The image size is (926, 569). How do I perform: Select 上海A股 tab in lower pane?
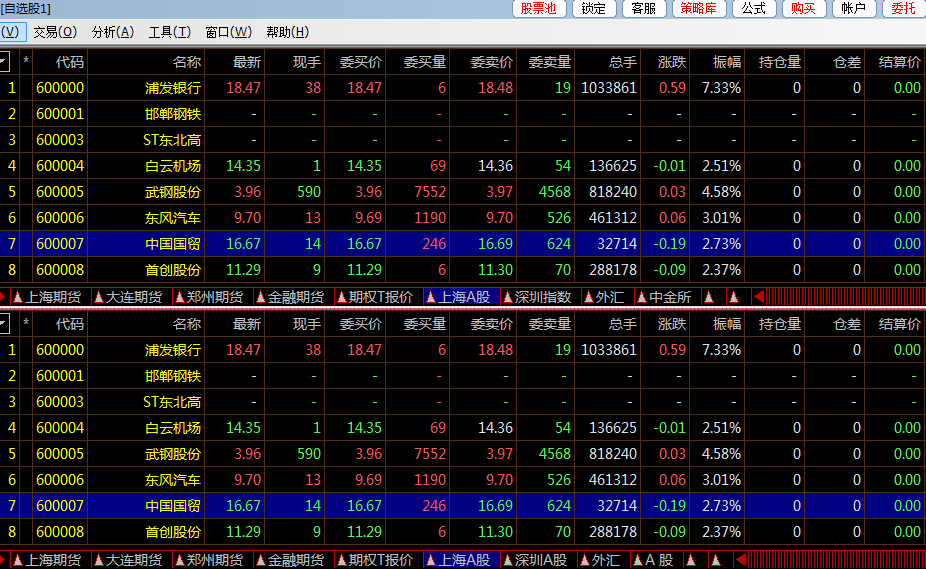tap(459, 559)
